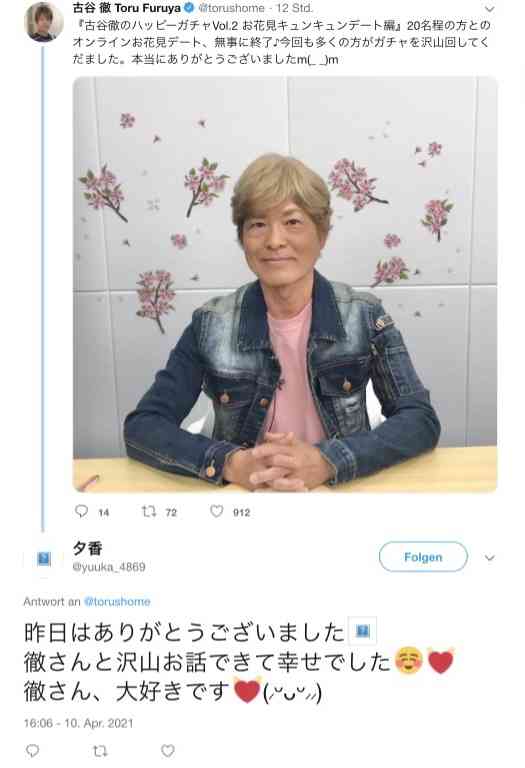Retweet the post with 72 retweets
This screenshot has width=525, height=768.
[149, 511]
